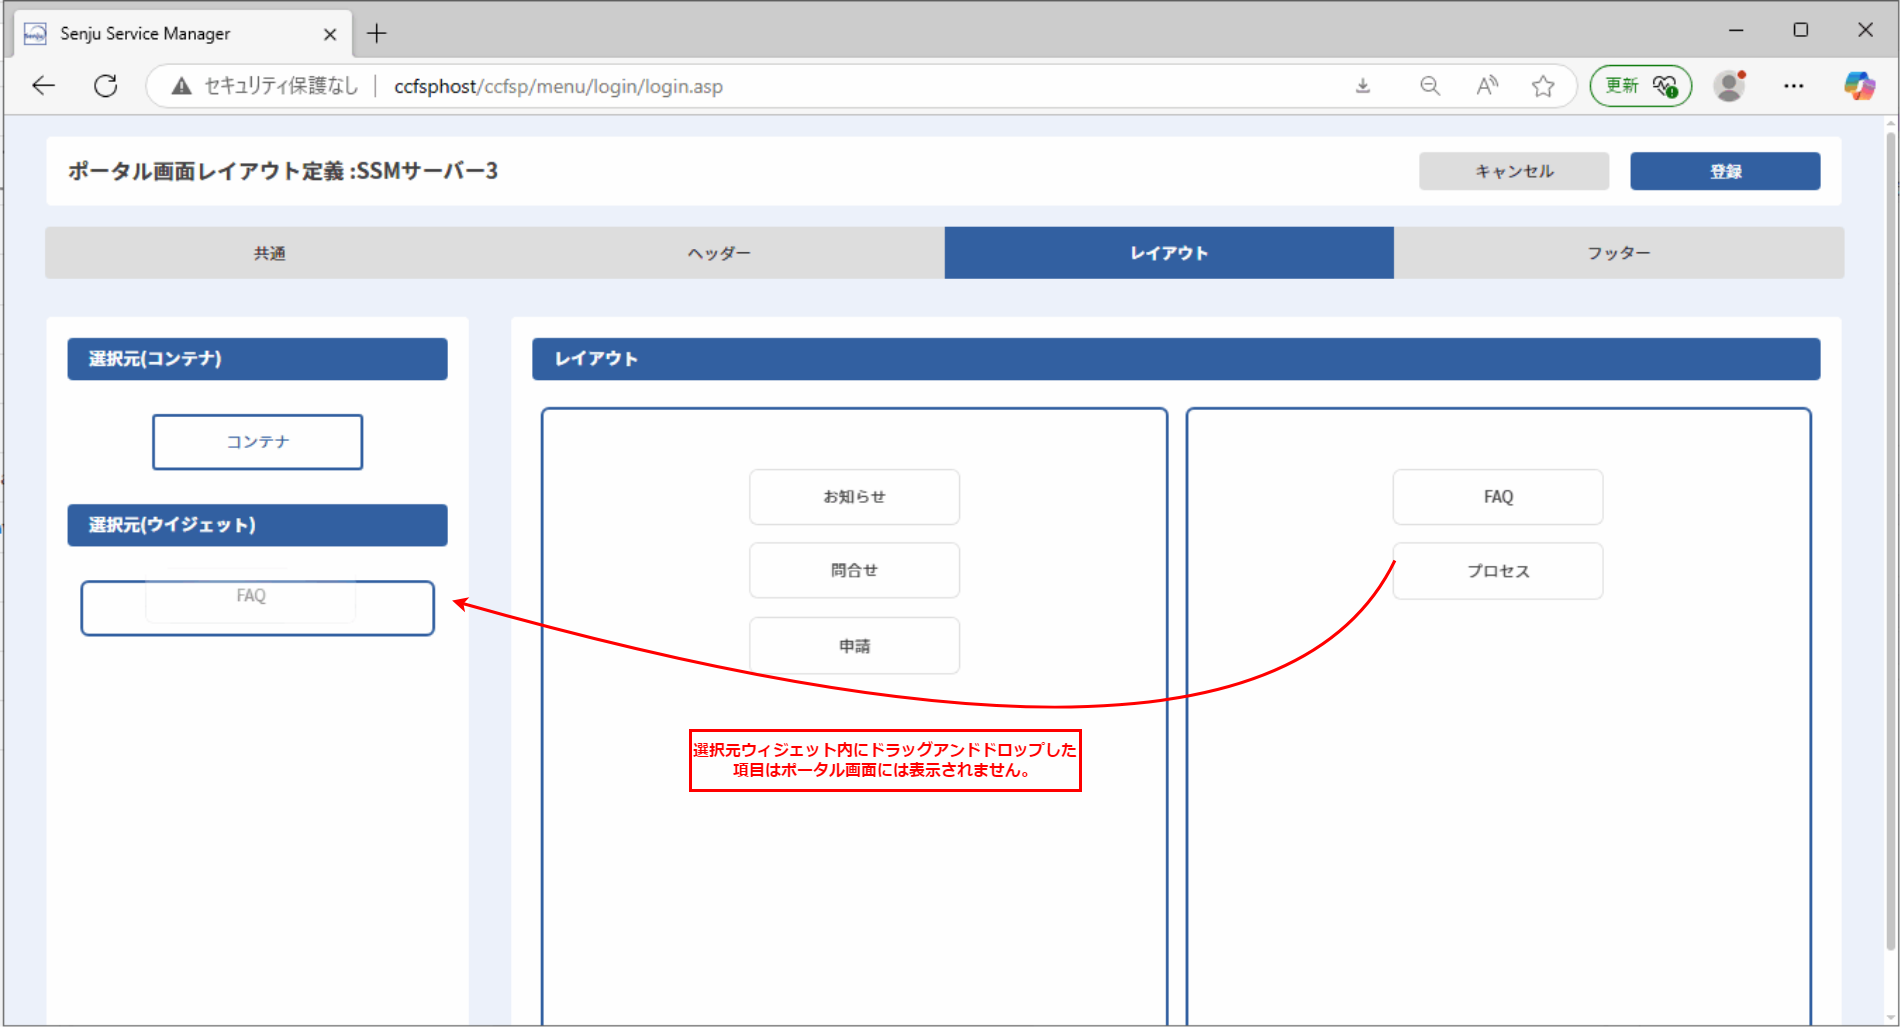Launch the Copilot icon
The height and width of the screenshot is (1027, 1900).
[1860, 86]
